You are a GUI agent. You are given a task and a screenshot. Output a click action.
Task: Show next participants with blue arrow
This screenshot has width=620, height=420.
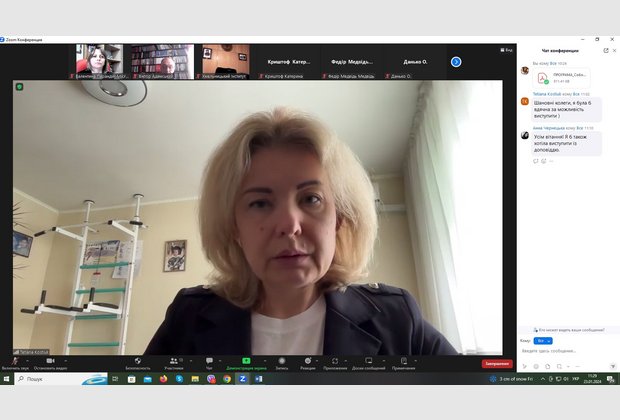point(456,62)
